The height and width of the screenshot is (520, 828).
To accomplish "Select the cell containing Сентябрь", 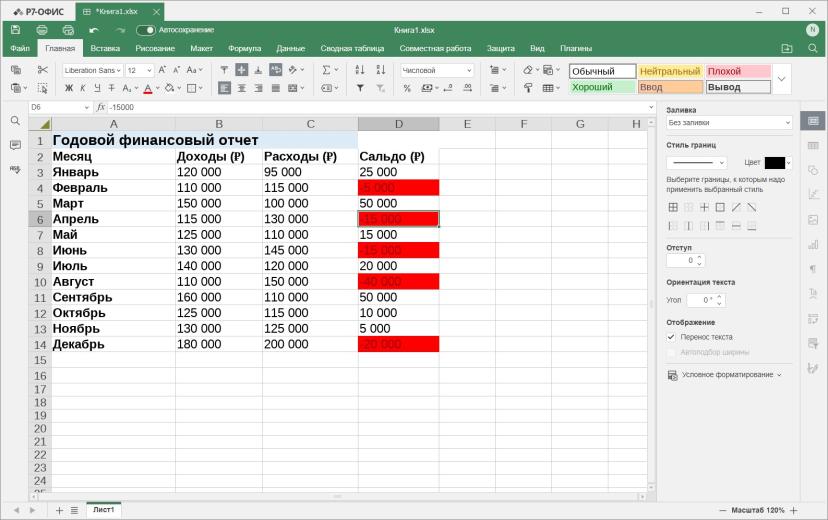I will [113, 297].
